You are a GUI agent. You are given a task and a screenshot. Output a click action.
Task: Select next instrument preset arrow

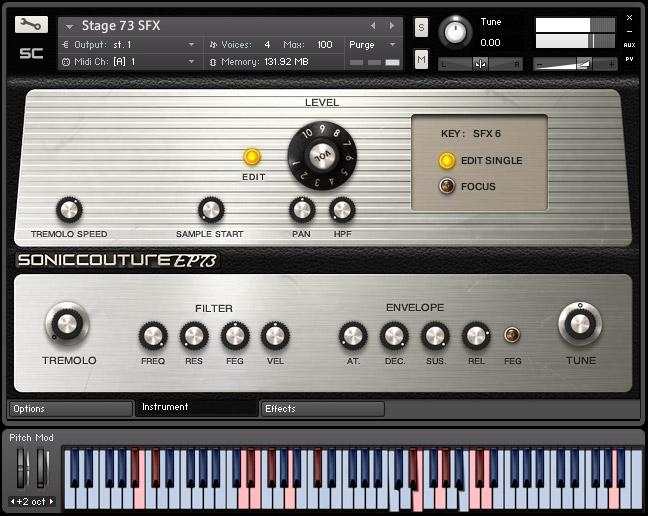(x=391, y=26)
